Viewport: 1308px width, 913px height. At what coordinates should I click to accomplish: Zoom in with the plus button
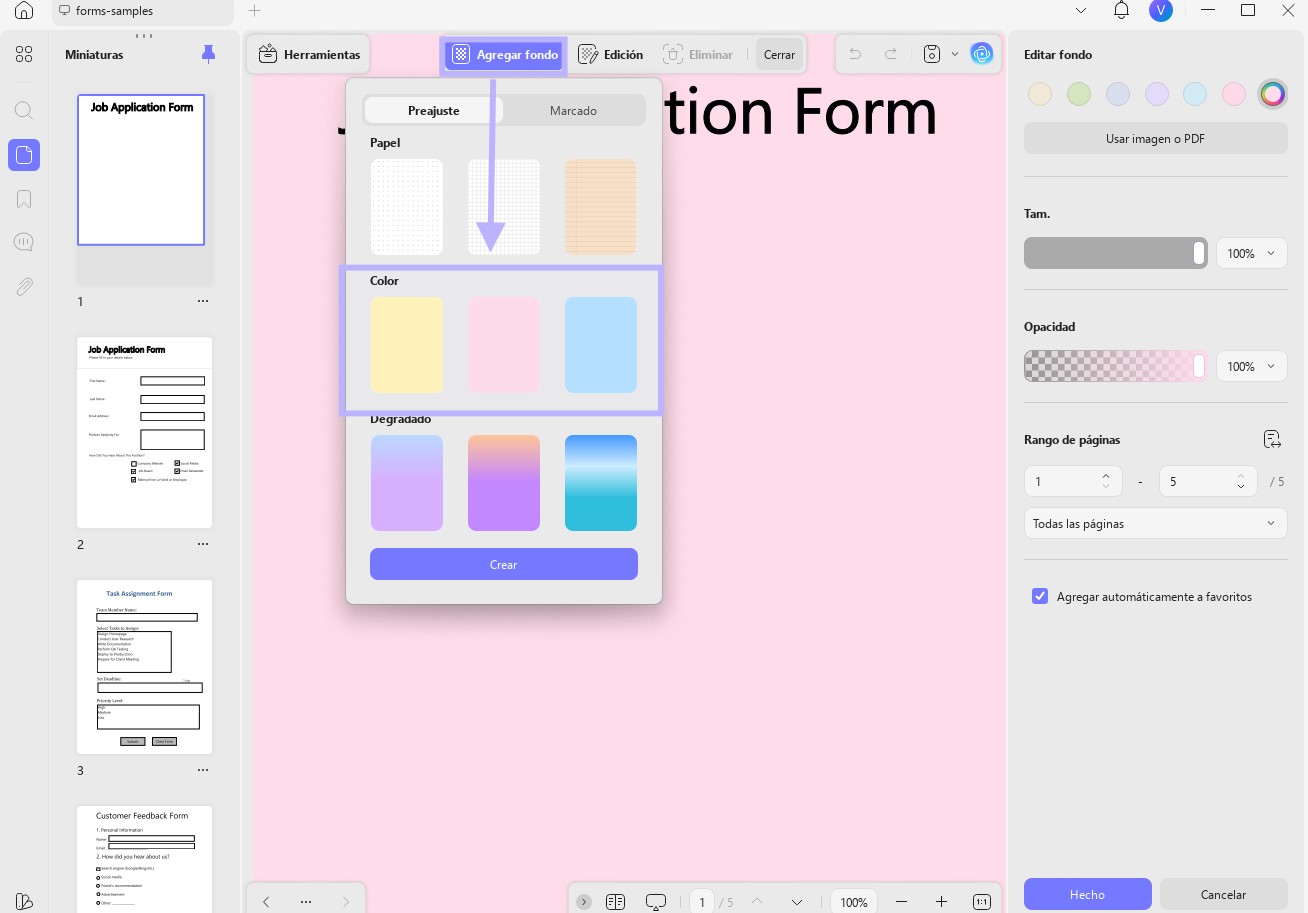coord(941,902)
